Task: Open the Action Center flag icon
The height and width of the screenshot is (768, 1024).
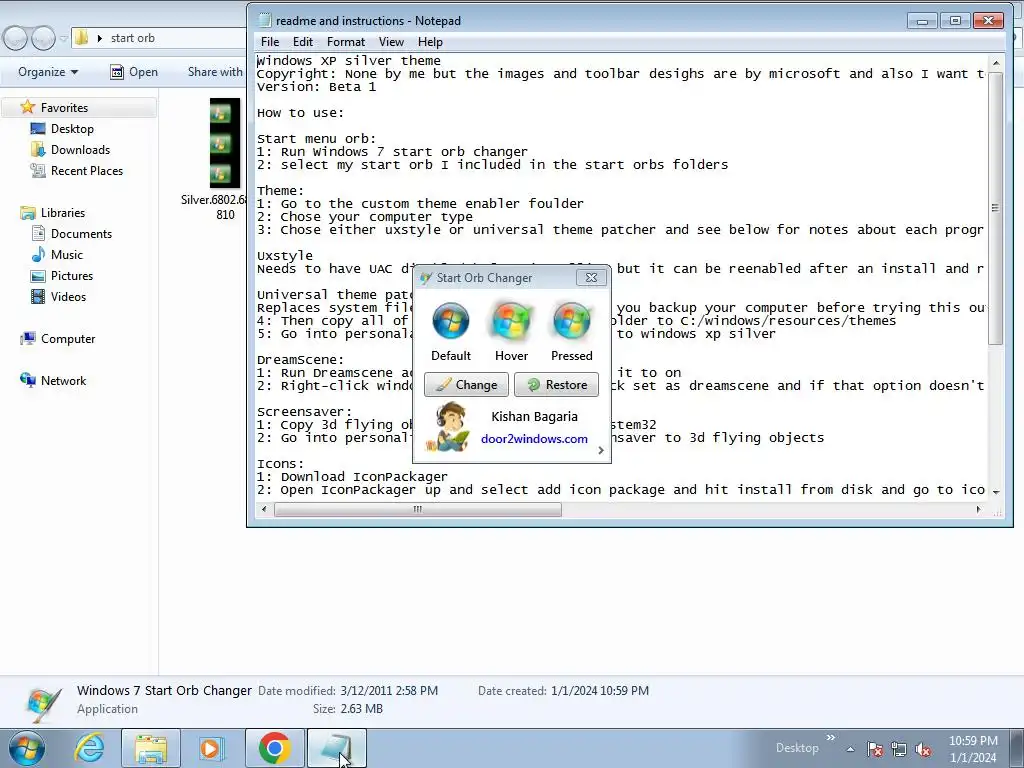Action: 875,749
